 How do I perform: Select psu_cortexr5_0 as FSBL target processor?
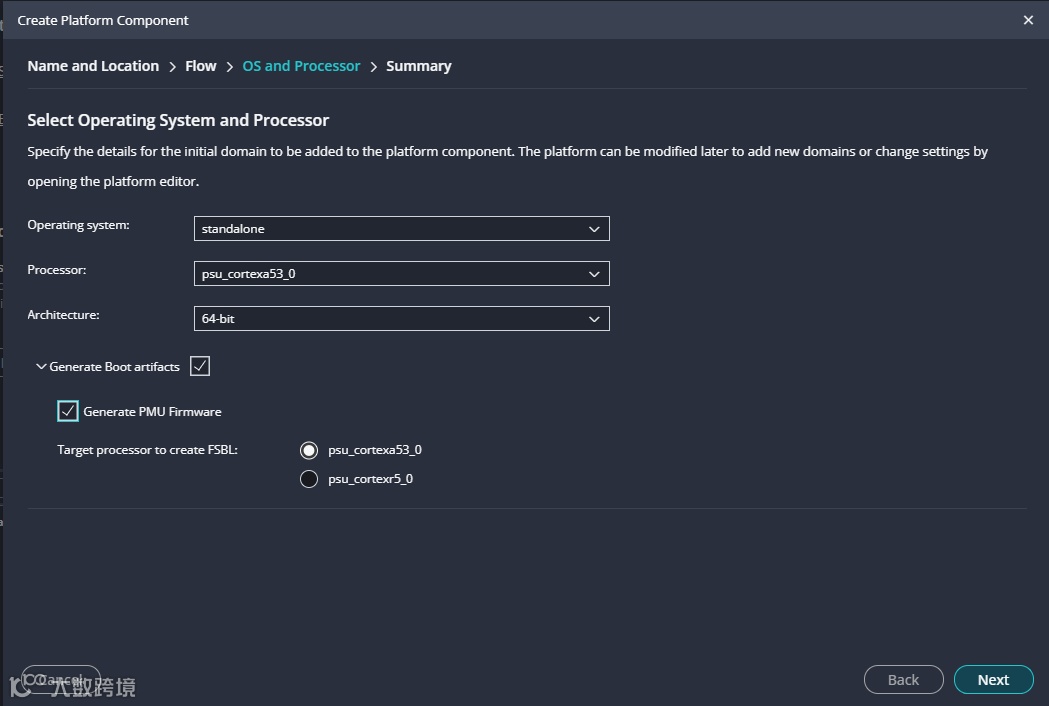click(309, 479)
